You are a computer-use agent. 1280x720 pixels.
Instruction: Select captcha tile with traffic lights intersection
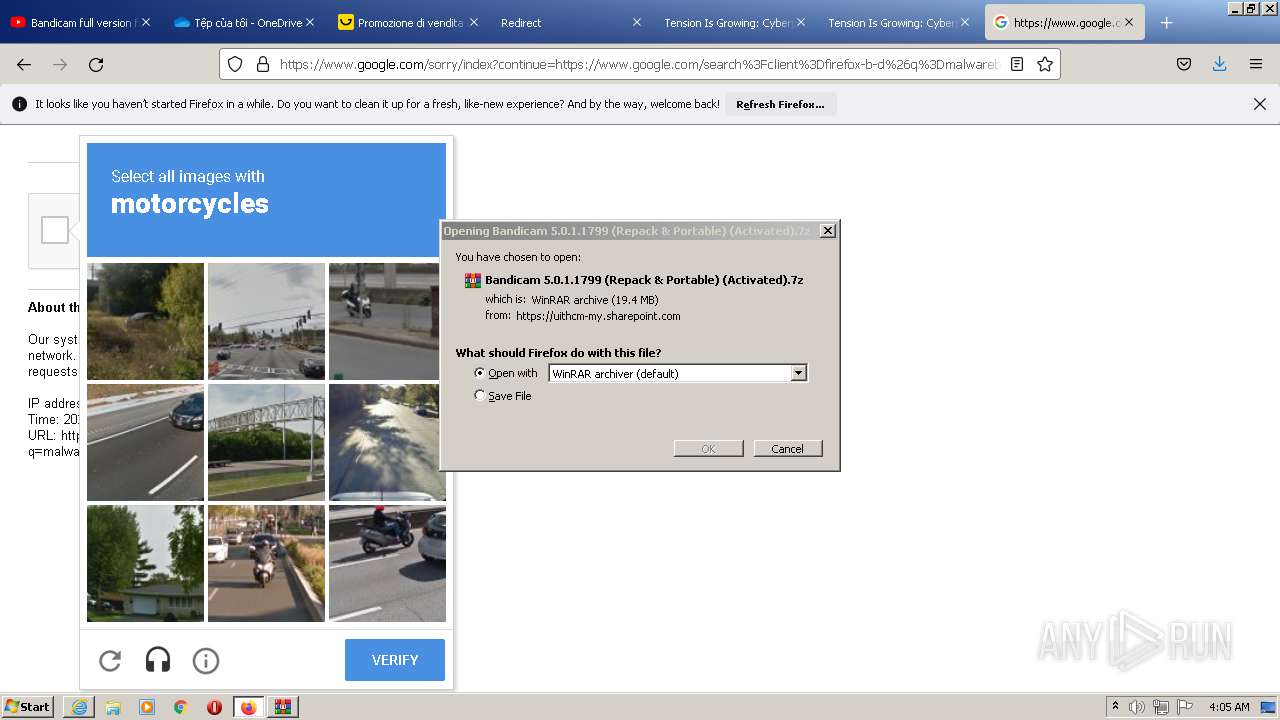pyautogui.click(x=266, y=321)
